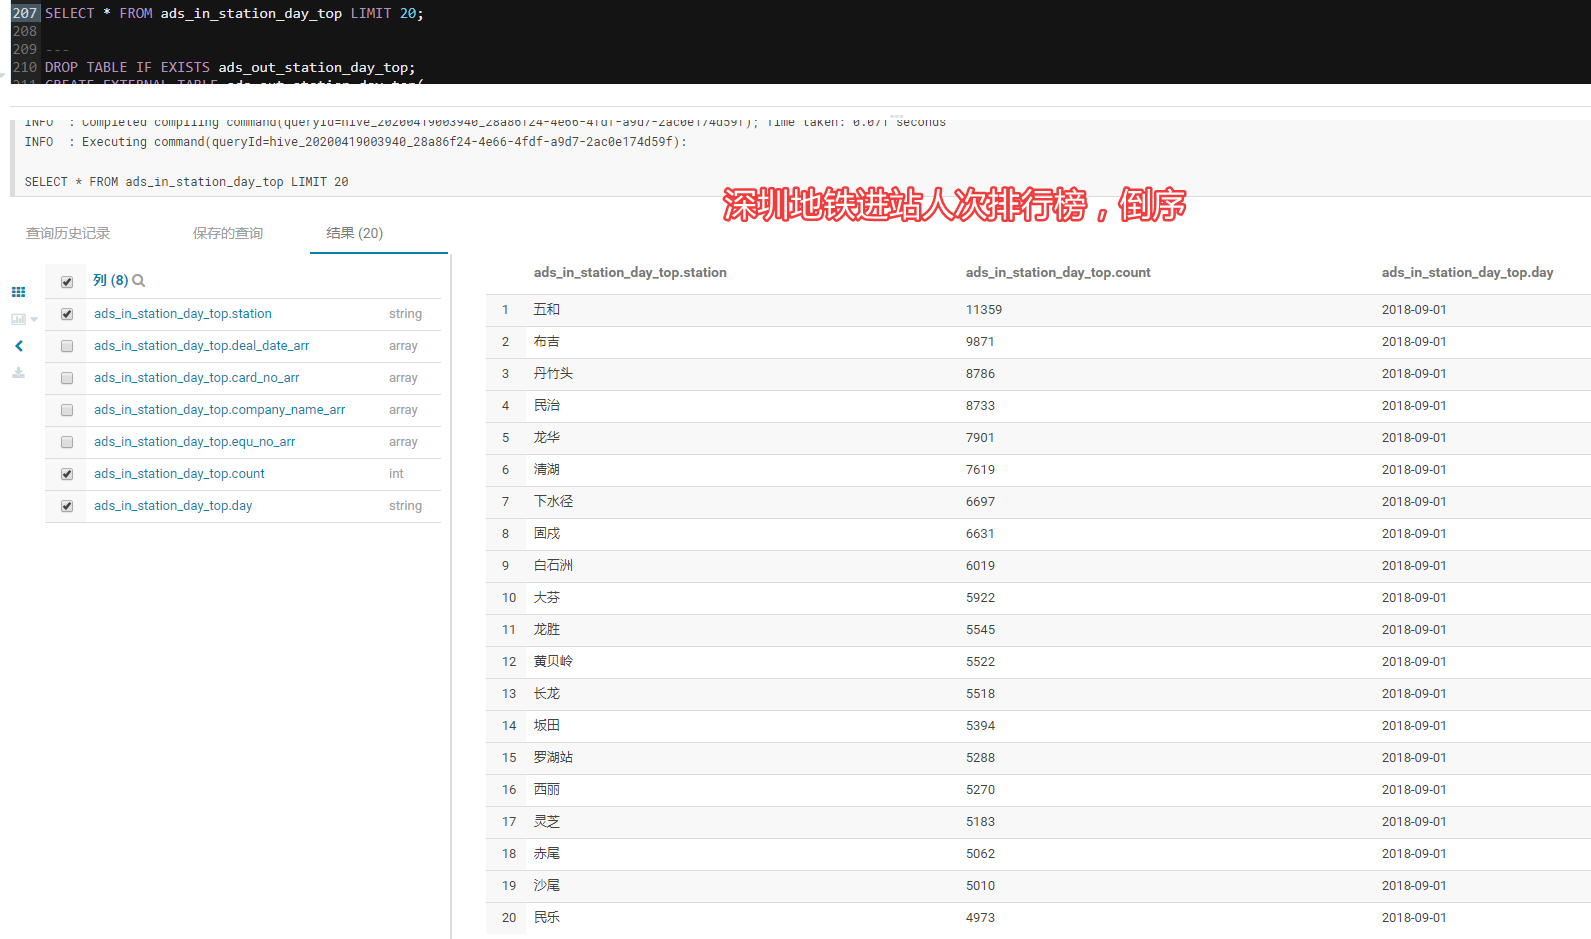Click the string type label beside station
The height and width of the screenshot is (939, 1591).
405,314
